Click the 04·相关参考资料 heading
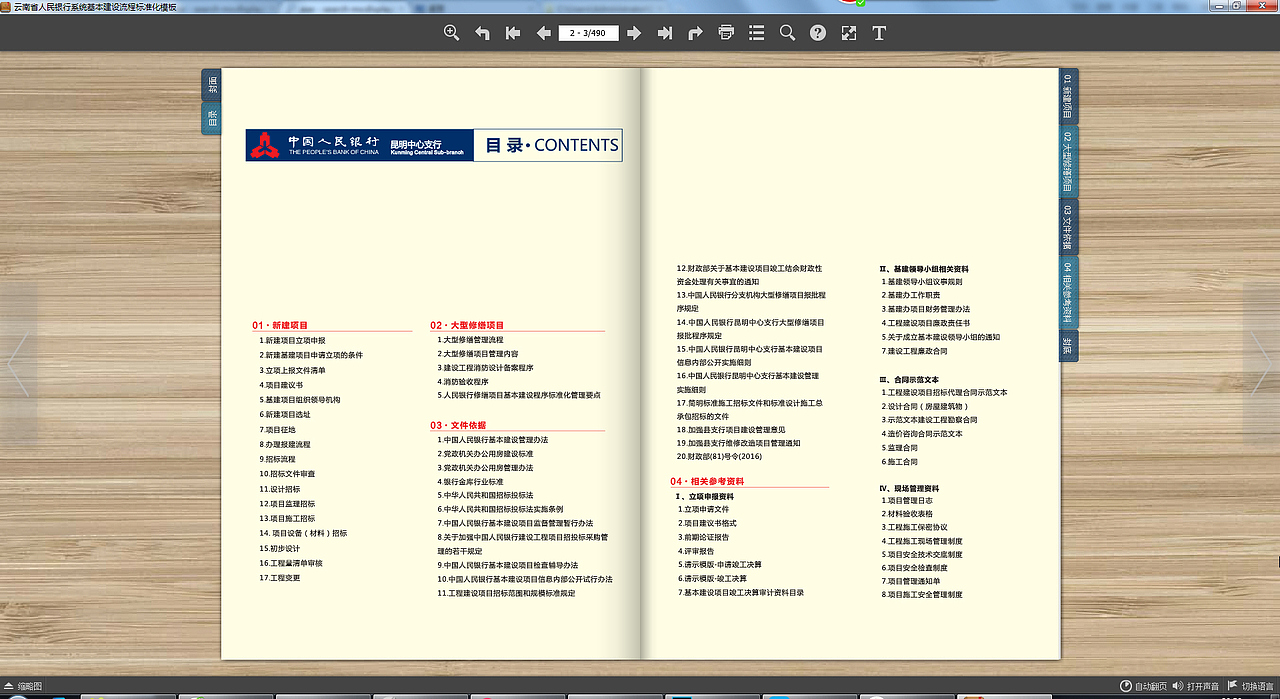 click(707, 481)
